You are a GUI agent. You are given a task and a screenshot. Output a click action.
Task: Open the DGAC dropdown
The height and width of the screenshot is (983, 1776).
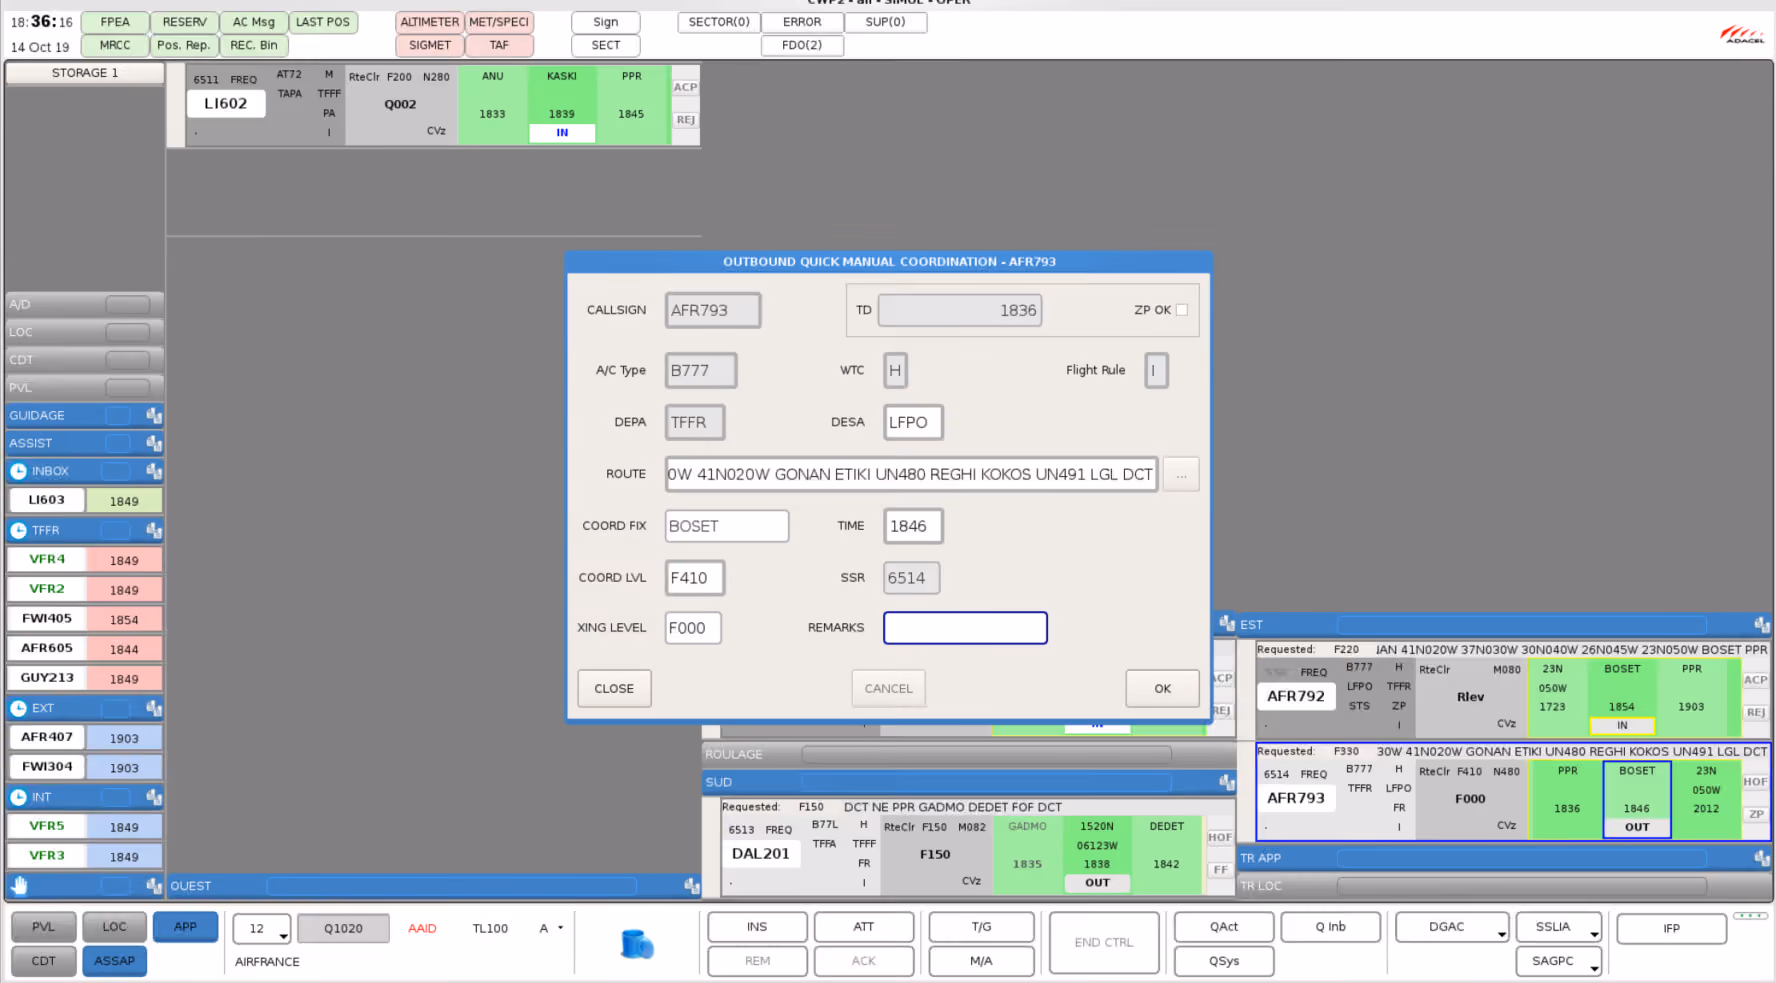(1452, 928)
